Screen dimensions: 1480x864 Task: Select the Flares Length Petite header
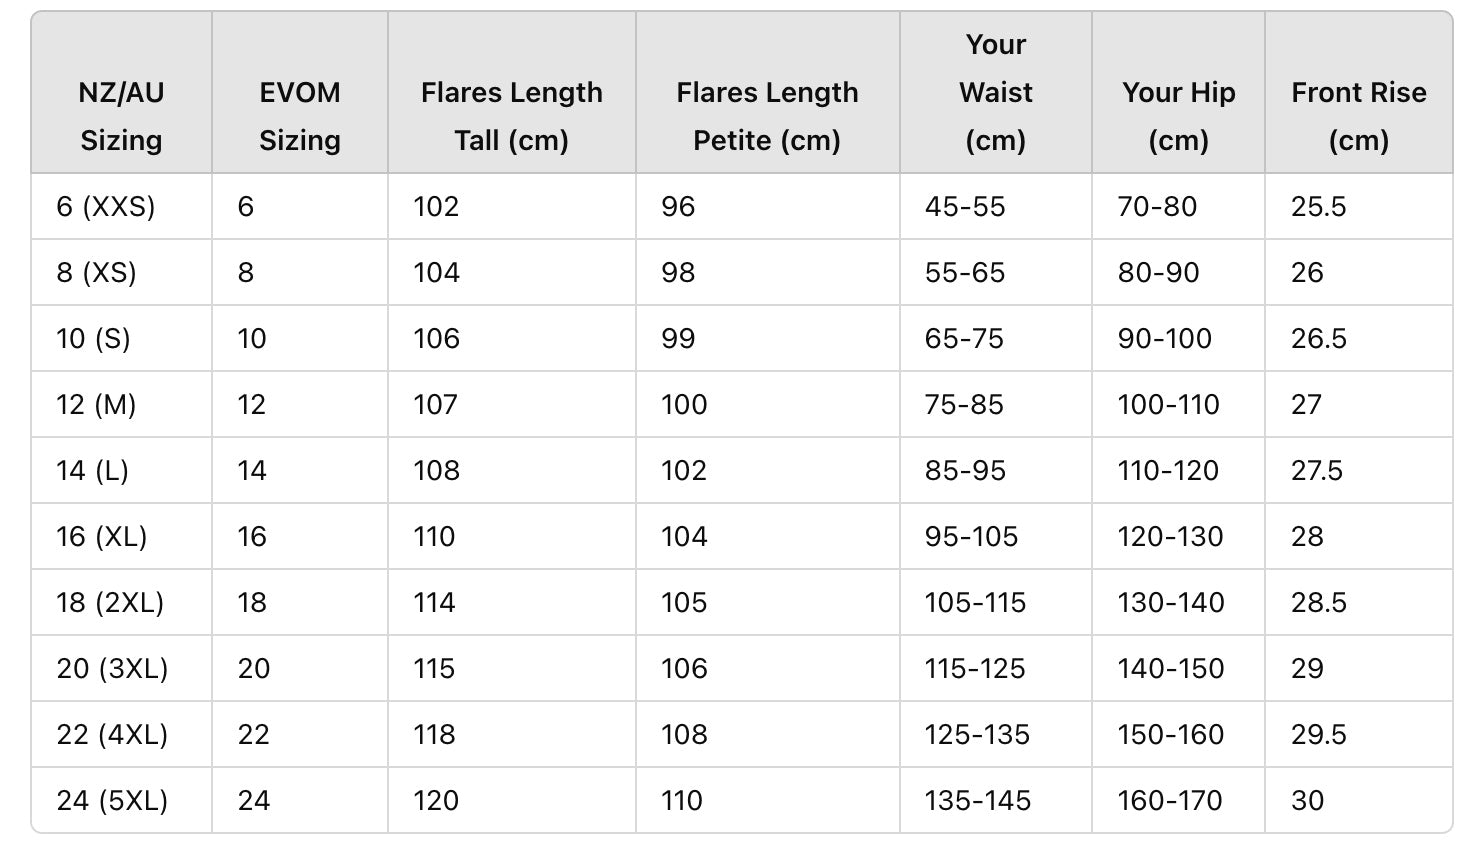(x=767, y=116)
